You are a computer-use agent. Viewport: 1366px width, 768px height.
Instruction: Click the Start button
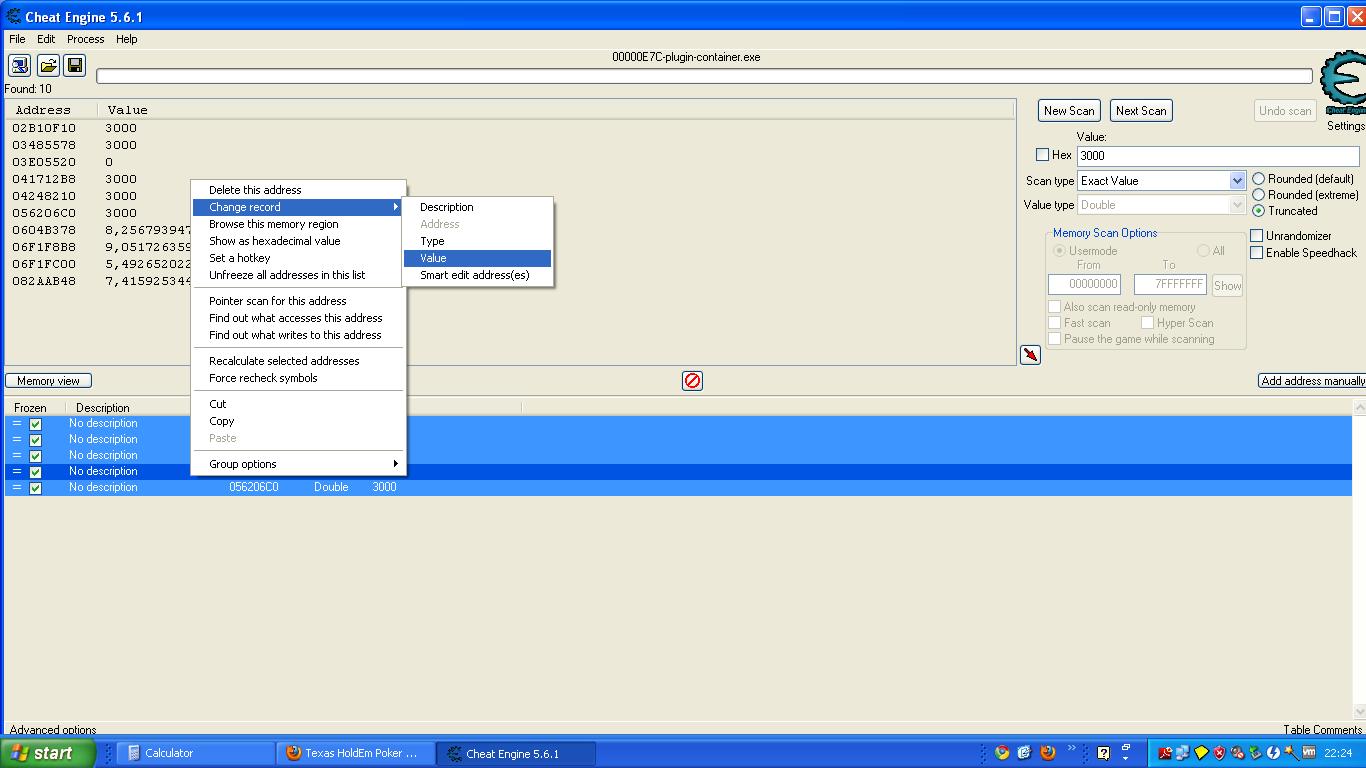[47, 753]
